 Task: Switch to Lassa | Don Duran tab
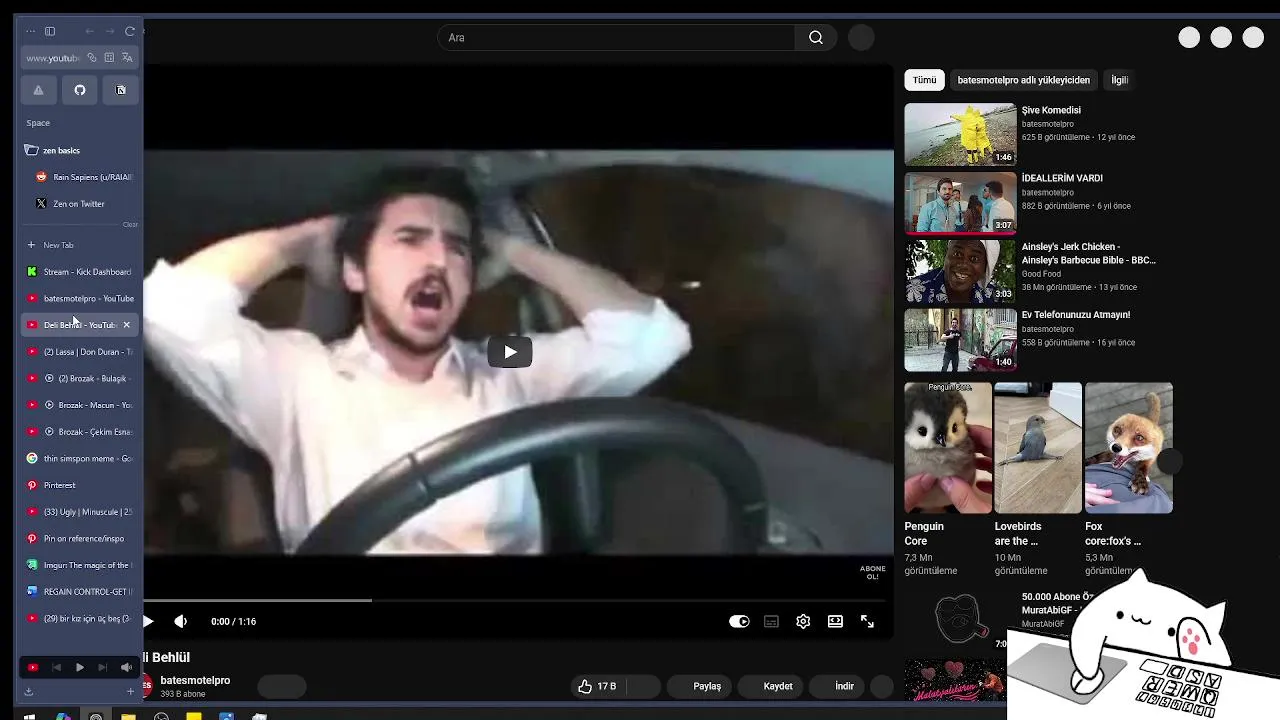pyautogui.click(x=80, y=352)
